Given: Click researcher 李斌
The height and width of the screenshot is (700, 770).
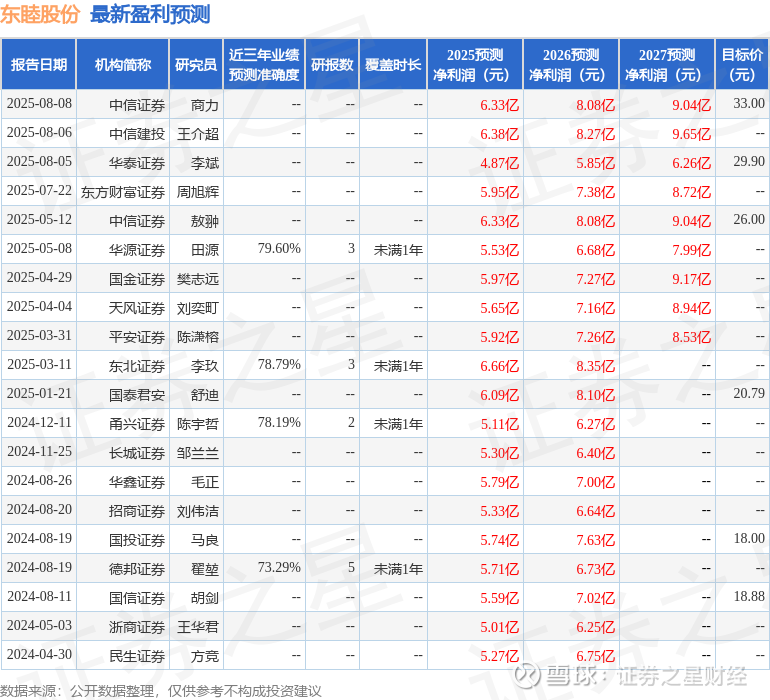Looking at the screenshot, I should (205, 163).
